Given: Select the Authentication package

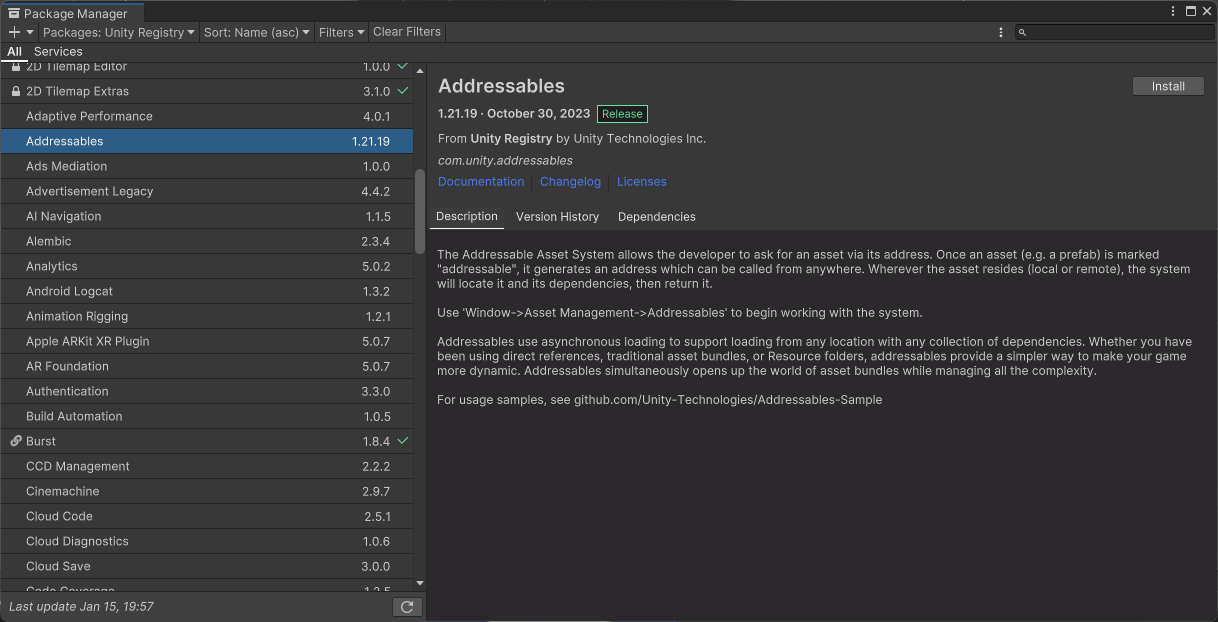Looking at the screenshot, I should coord(206,391).
